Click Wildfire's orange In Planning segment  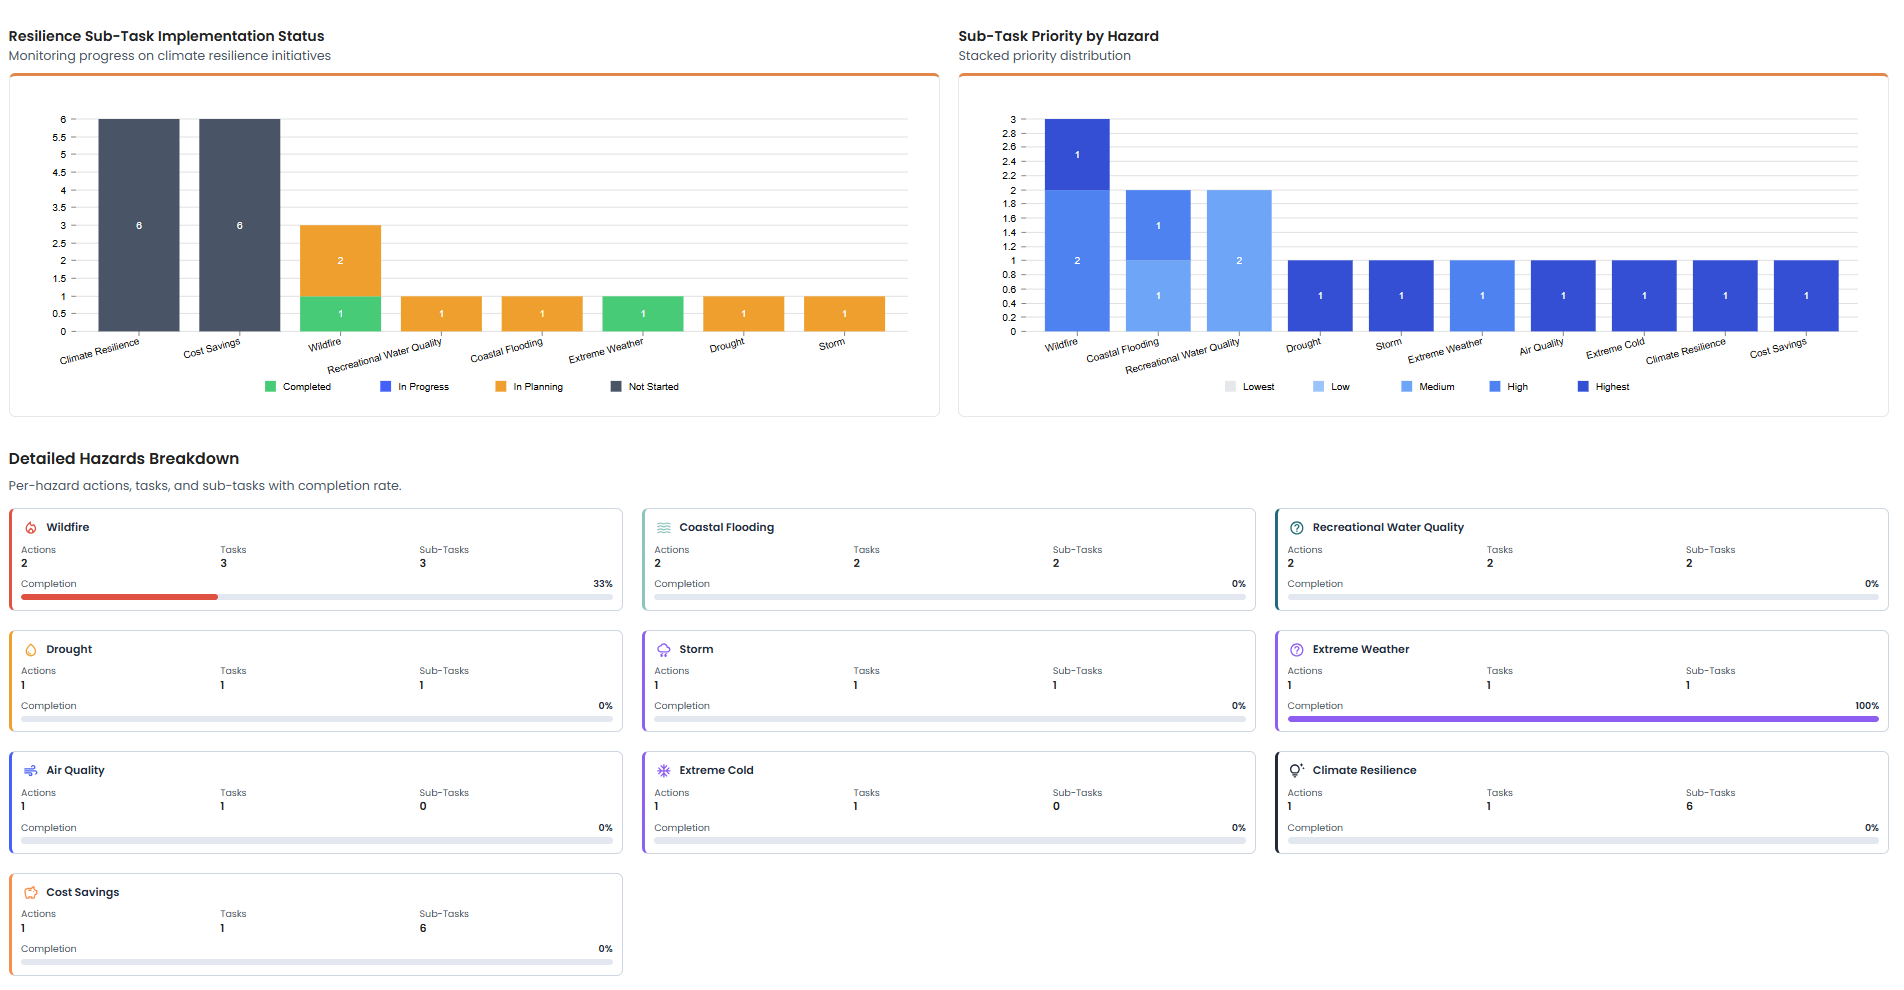341,260
